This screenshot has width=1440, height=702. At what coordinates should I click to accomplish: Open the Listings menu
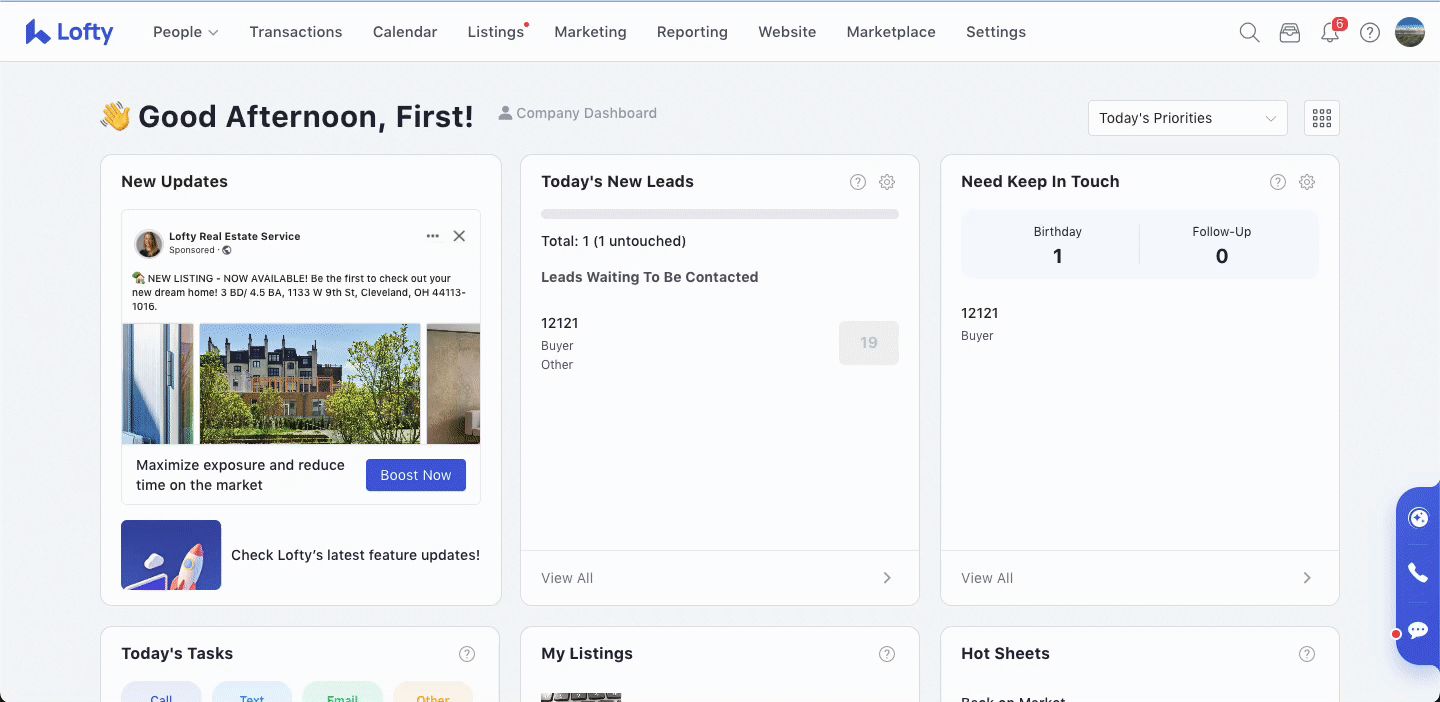(496, 32)
